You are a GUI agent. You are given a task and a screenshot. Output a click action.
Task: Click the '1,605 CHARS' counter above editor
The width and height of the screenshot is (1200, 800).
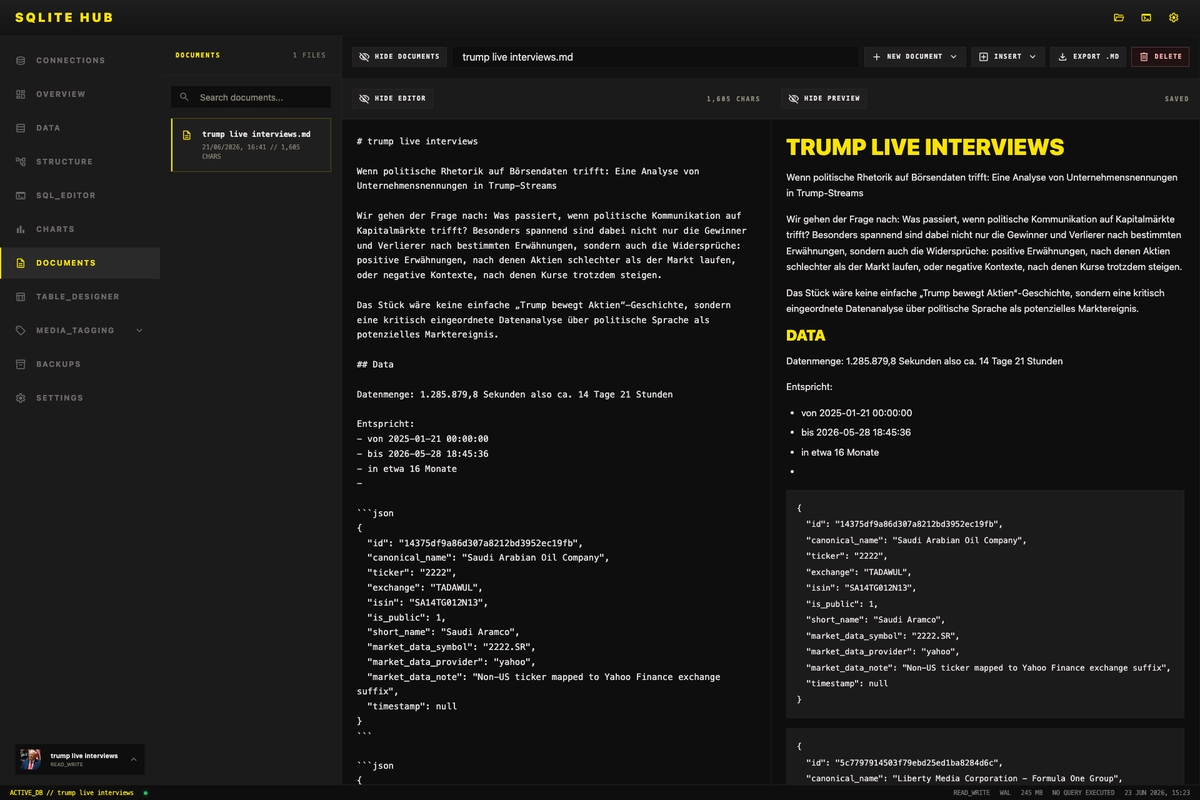(x=733, y=99)
